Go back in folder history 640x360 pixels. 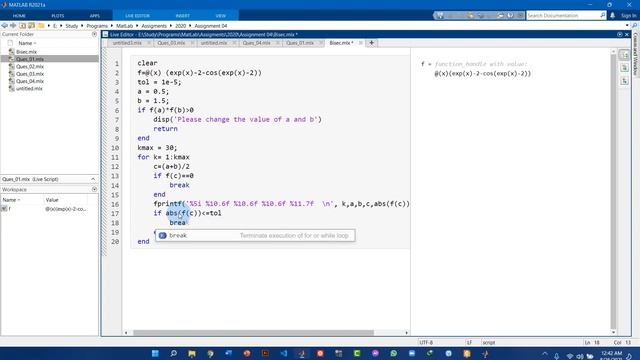[x=4, y=25]
